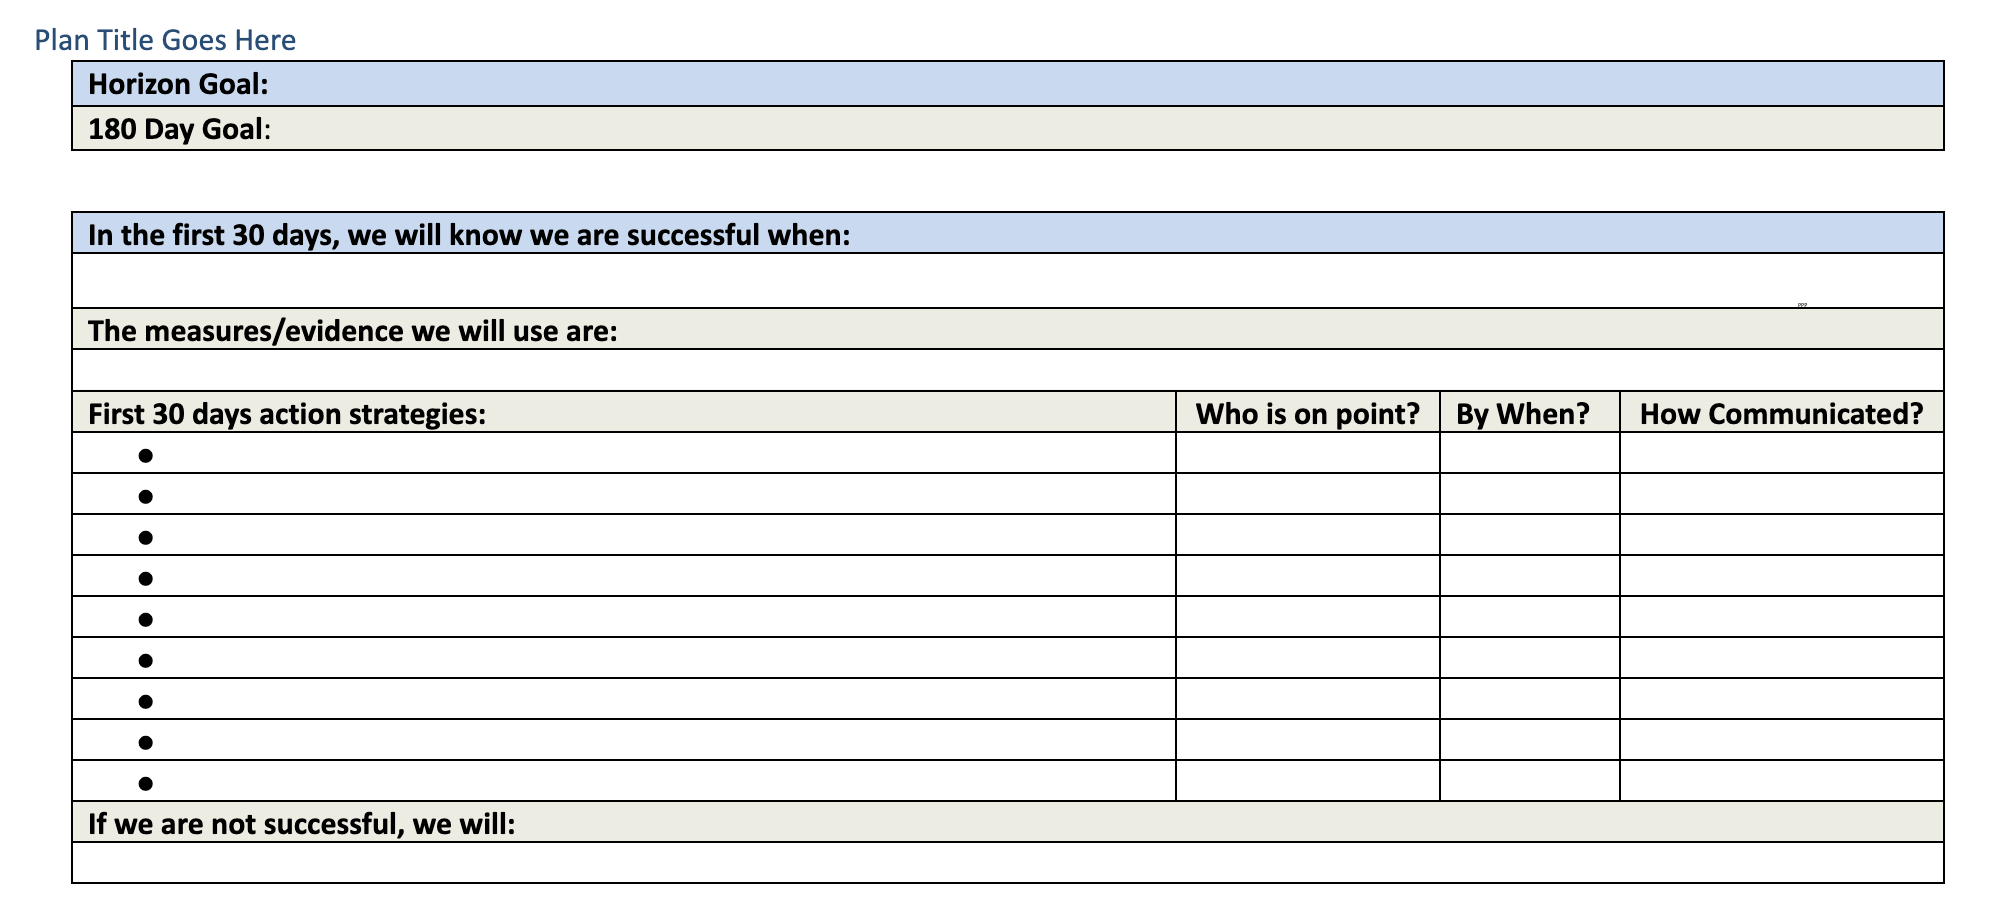
Task: Click the 'Plan Title Goes Here' heading
Action: 165,40
